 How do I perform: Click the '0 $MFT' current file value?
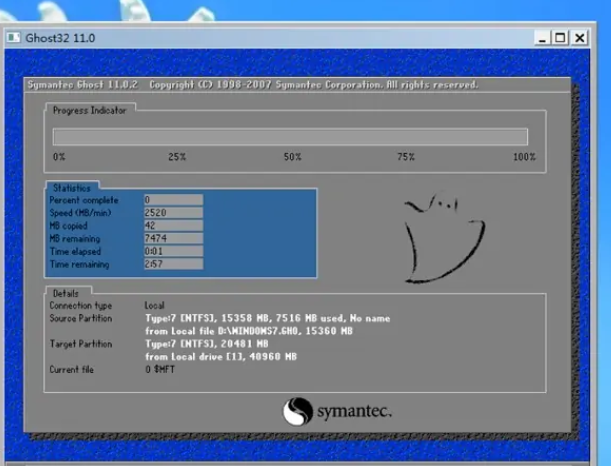pyautogui.click(x=160, y=369)
